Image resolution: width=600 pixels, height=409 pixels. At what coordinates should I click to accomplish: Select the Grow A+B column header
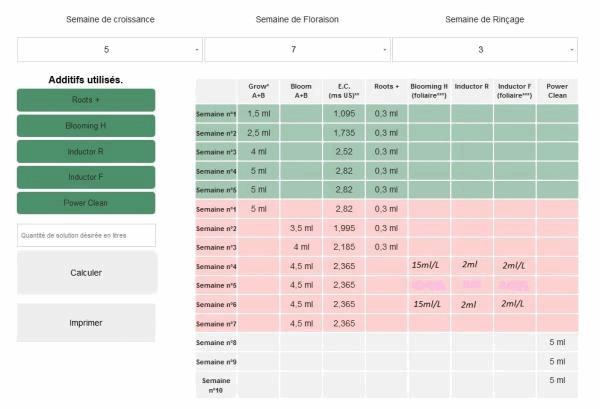tap(259, 91)
